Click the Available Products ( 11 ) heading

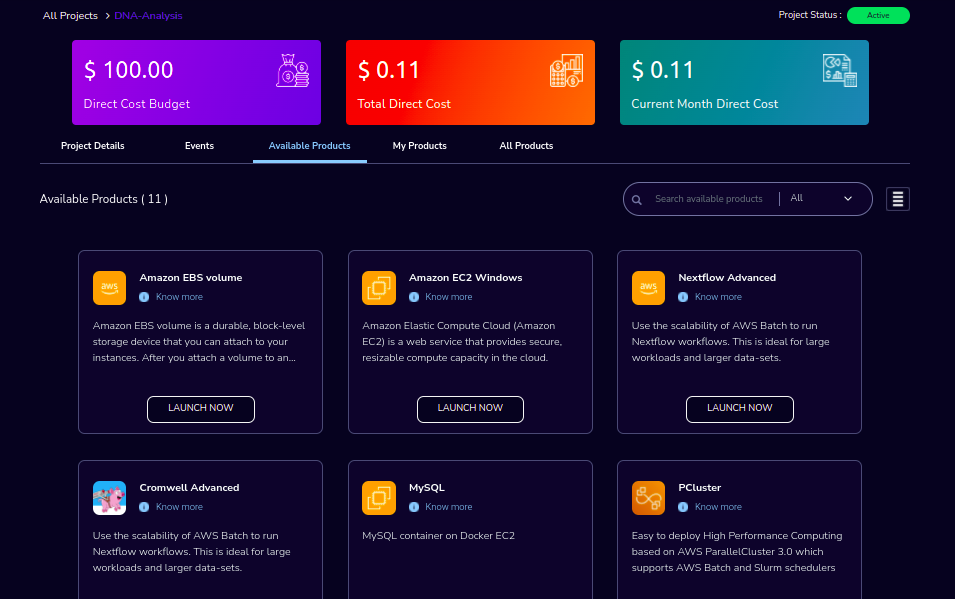click(104, 199)
